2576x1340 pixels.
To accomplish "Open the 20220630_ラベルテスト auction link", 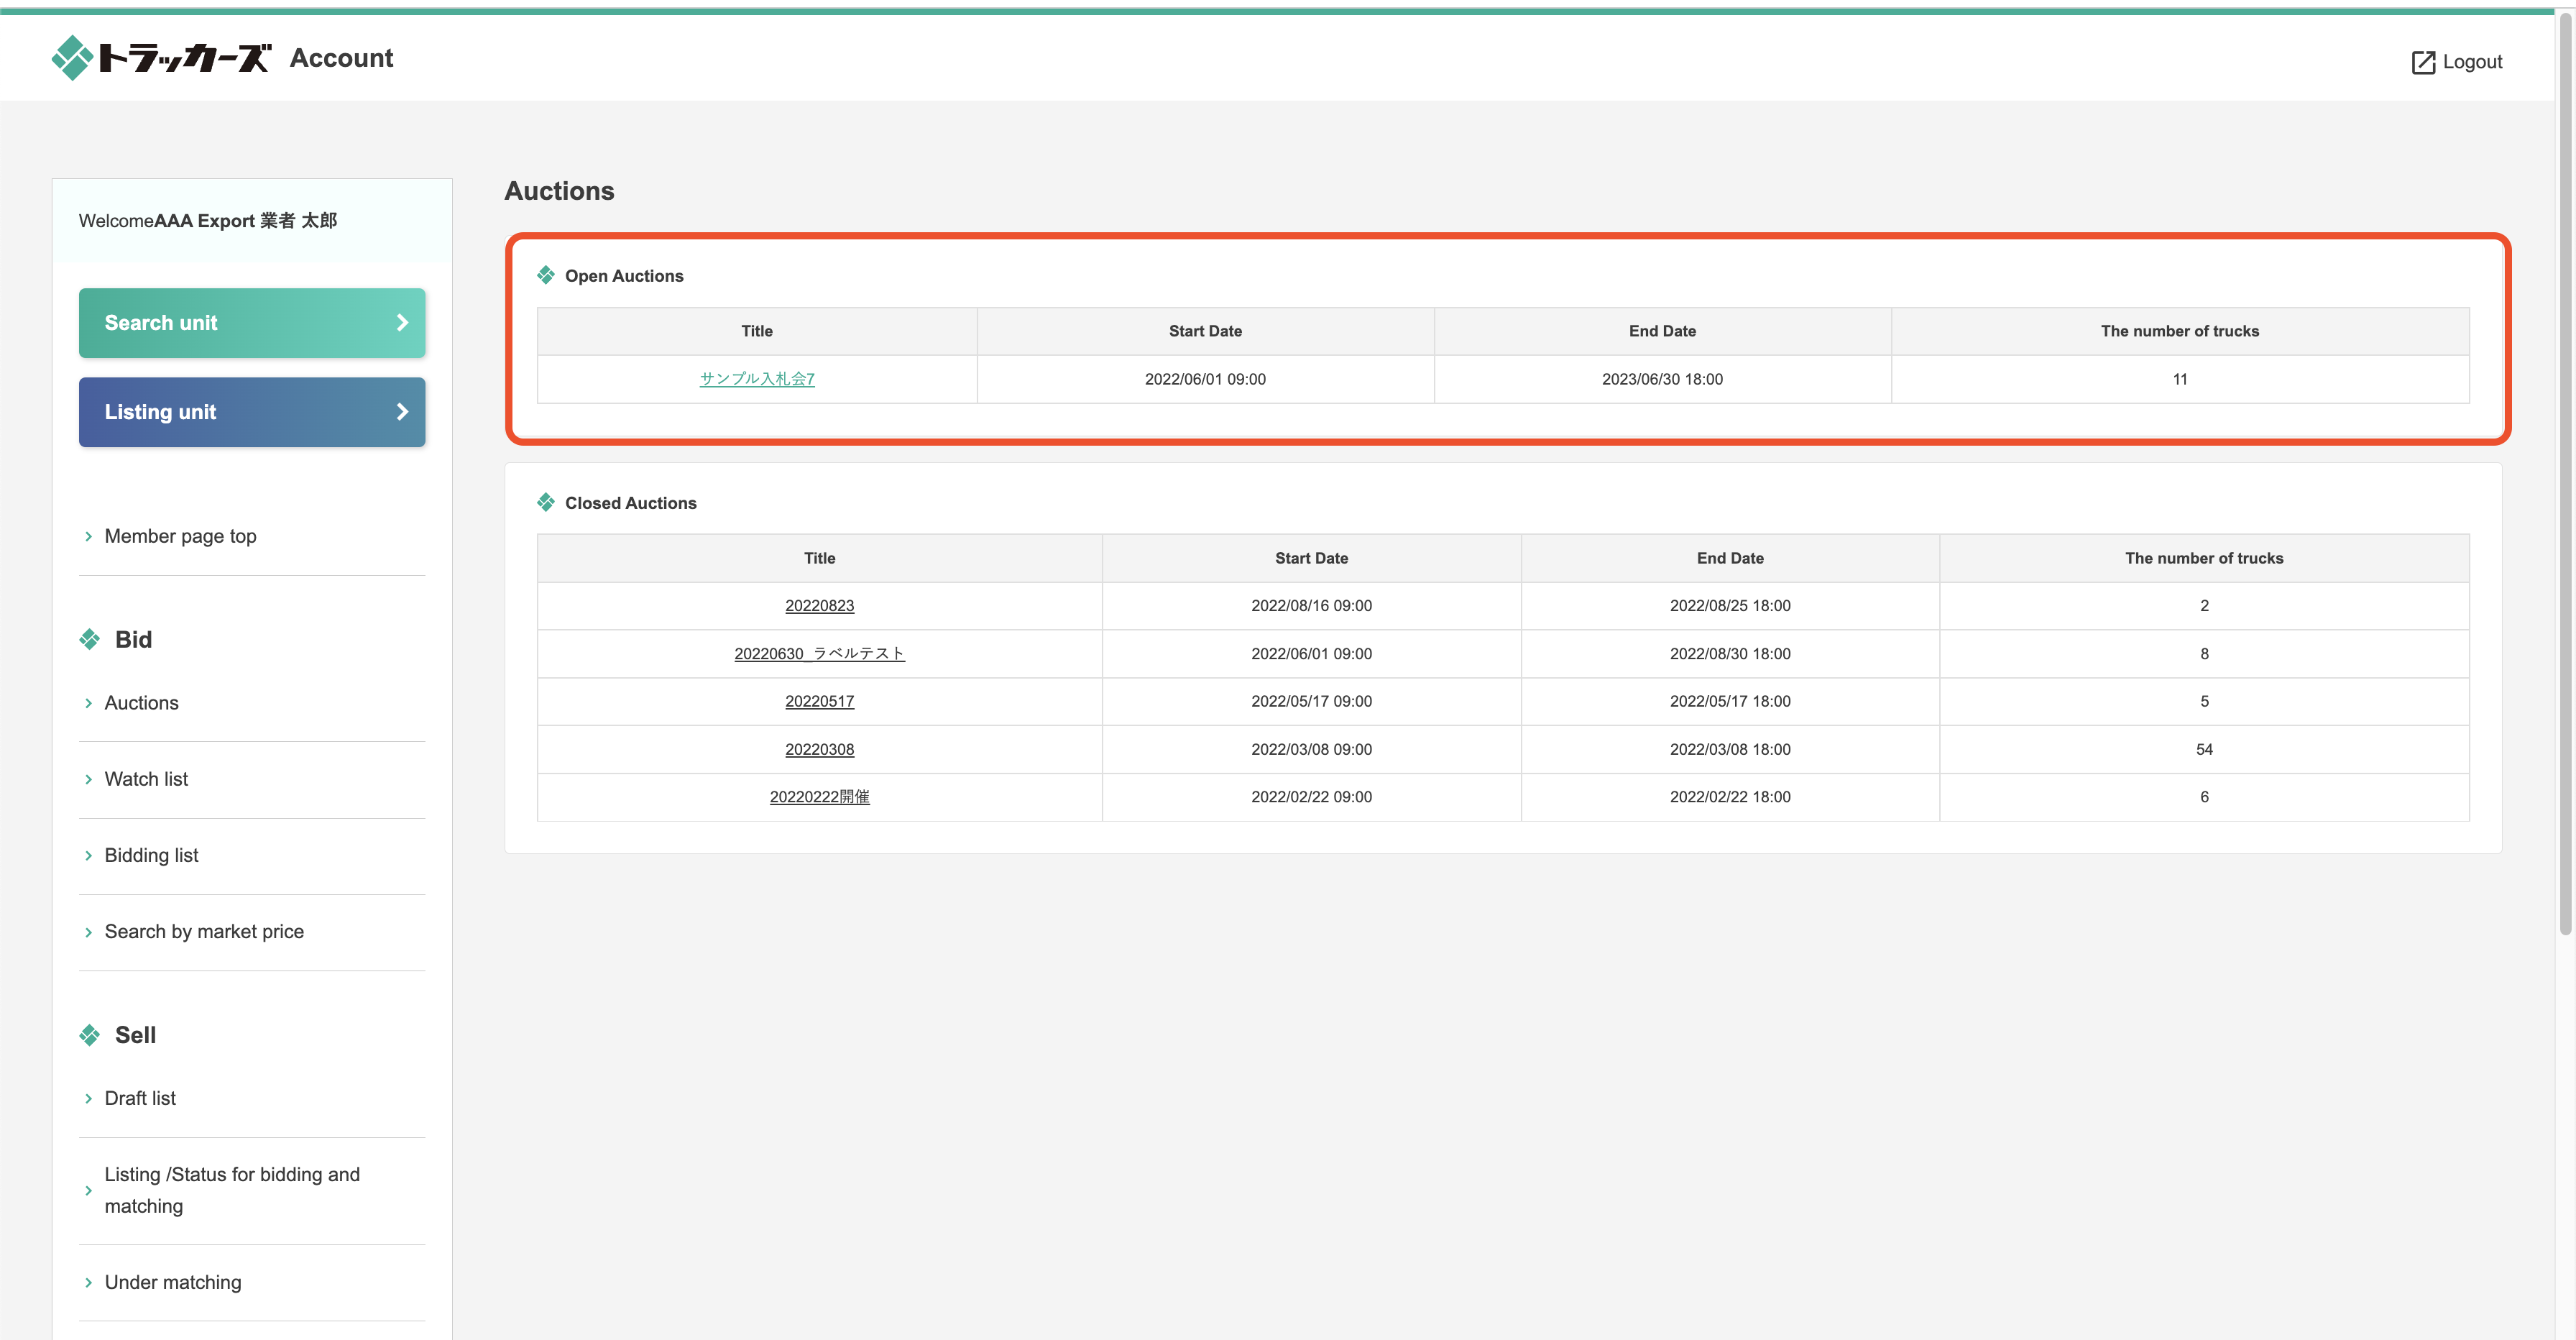I will click(819, 654).
